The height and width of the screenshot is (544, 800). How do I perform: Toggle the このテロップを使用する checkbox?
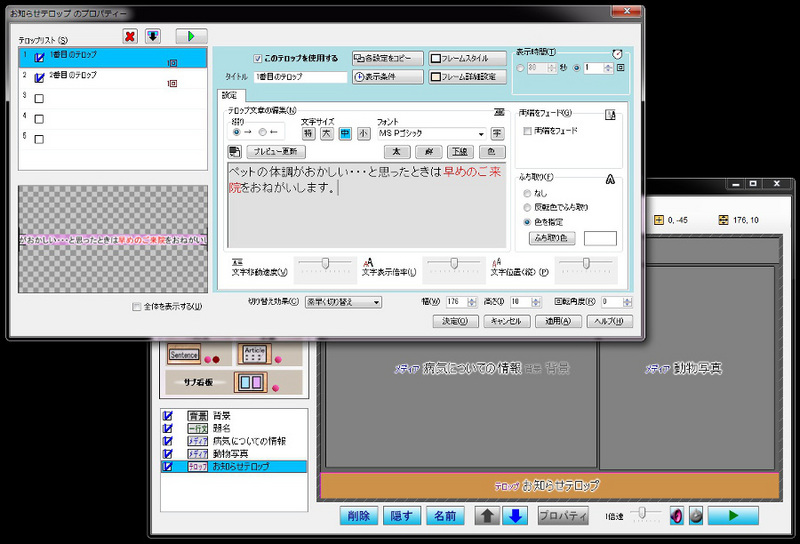[x=258, y=58]
